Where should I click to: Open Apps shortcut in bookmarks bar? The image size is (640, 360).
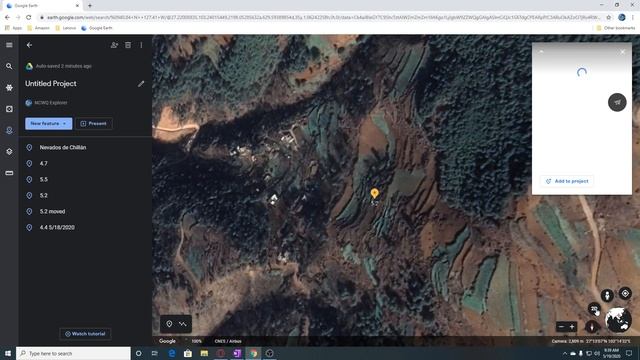14,28
